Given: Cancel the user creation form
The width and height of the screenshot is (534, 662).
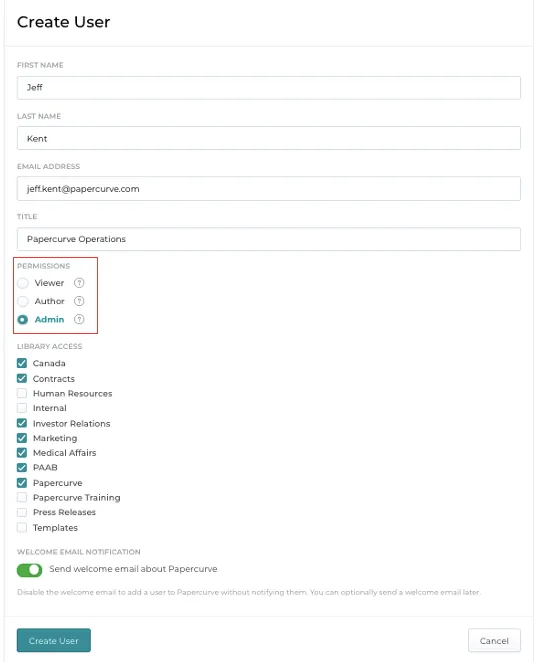Looking at the screenshot, I should click(494, 640).
